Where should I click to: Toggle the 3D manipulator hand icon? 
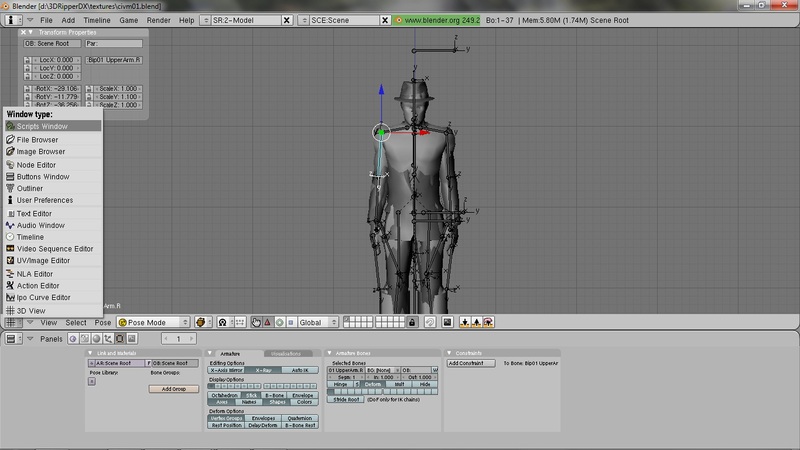(256, 322)
